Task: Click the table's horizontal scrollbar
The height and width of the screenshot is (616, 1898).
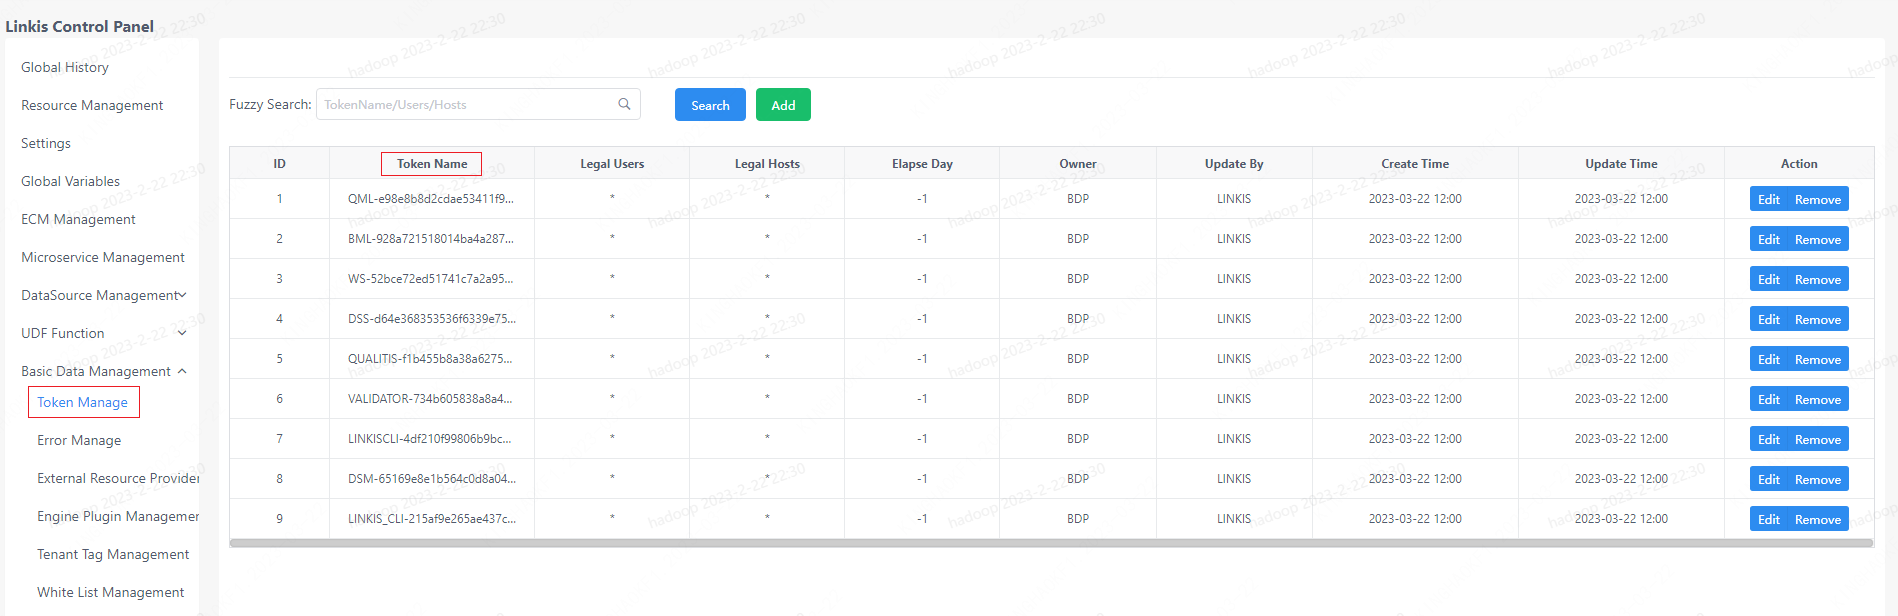Action: pyautogui.click(x=1050, y=543)
